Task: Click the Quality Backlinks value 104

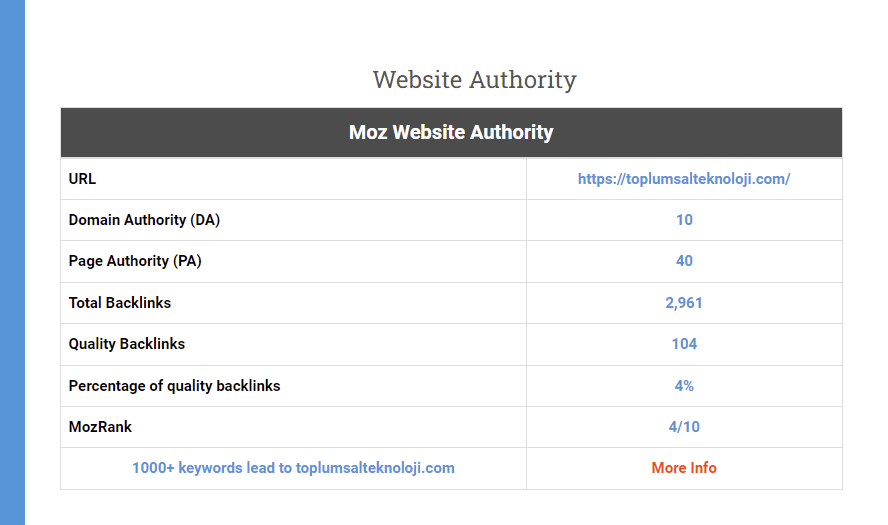Action: [x=684, y=344]
